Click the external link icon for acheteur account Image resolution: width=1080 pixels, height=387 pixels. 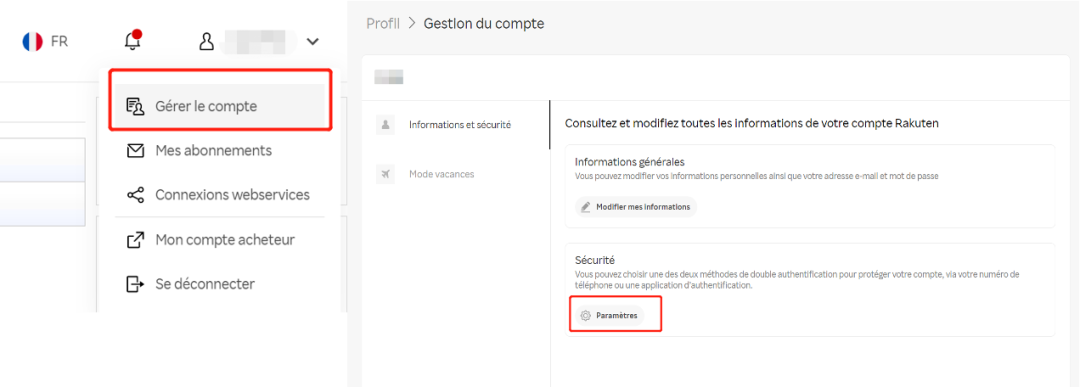pos(135,240)
